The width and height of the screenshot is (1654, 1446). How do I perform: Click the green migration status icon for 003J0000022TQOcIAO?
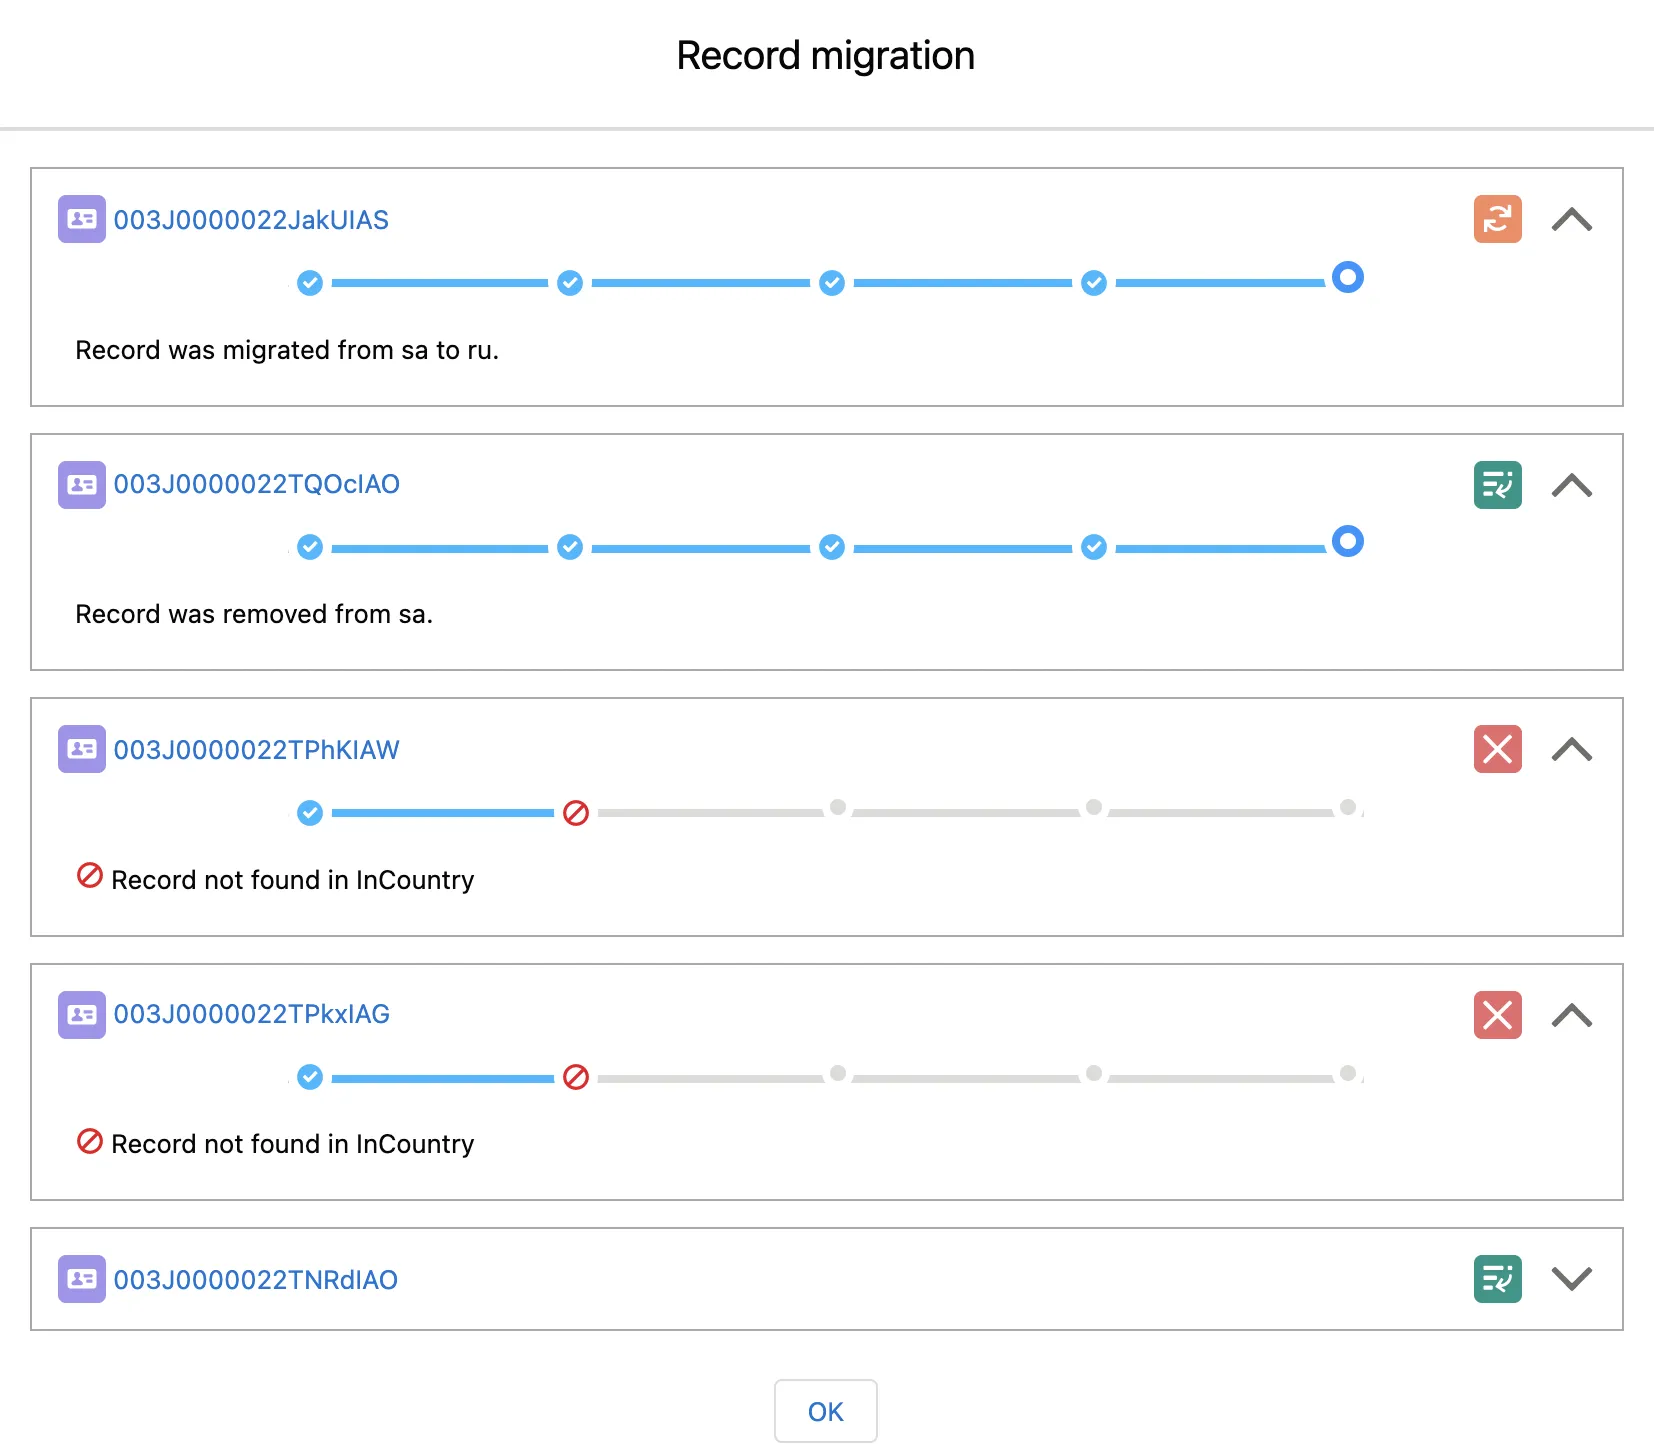[x=1497, y=485]
